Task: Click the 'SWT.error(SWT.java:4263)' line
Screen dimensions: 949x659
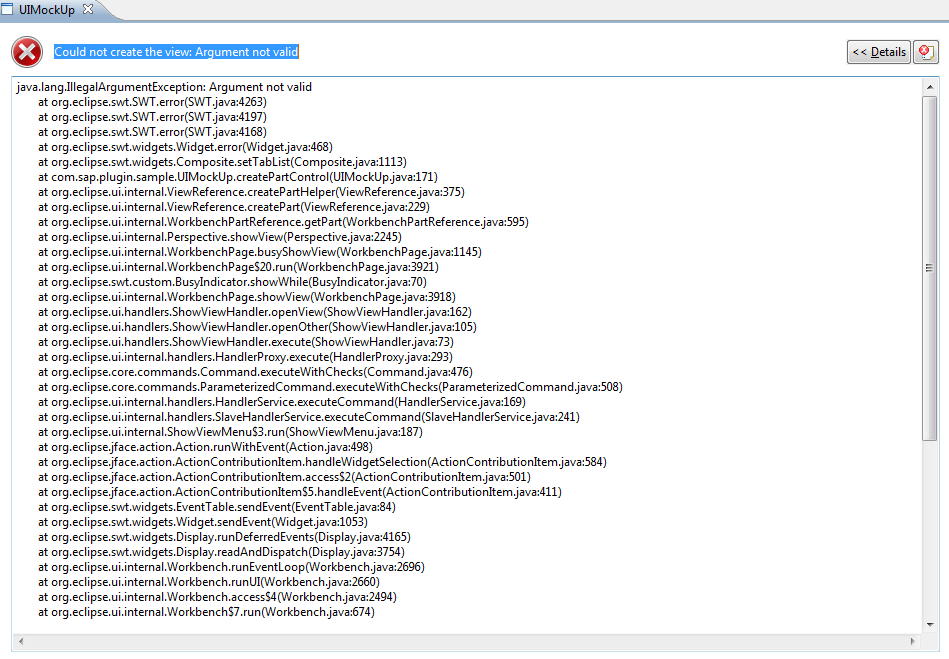Action: [153, 102]
